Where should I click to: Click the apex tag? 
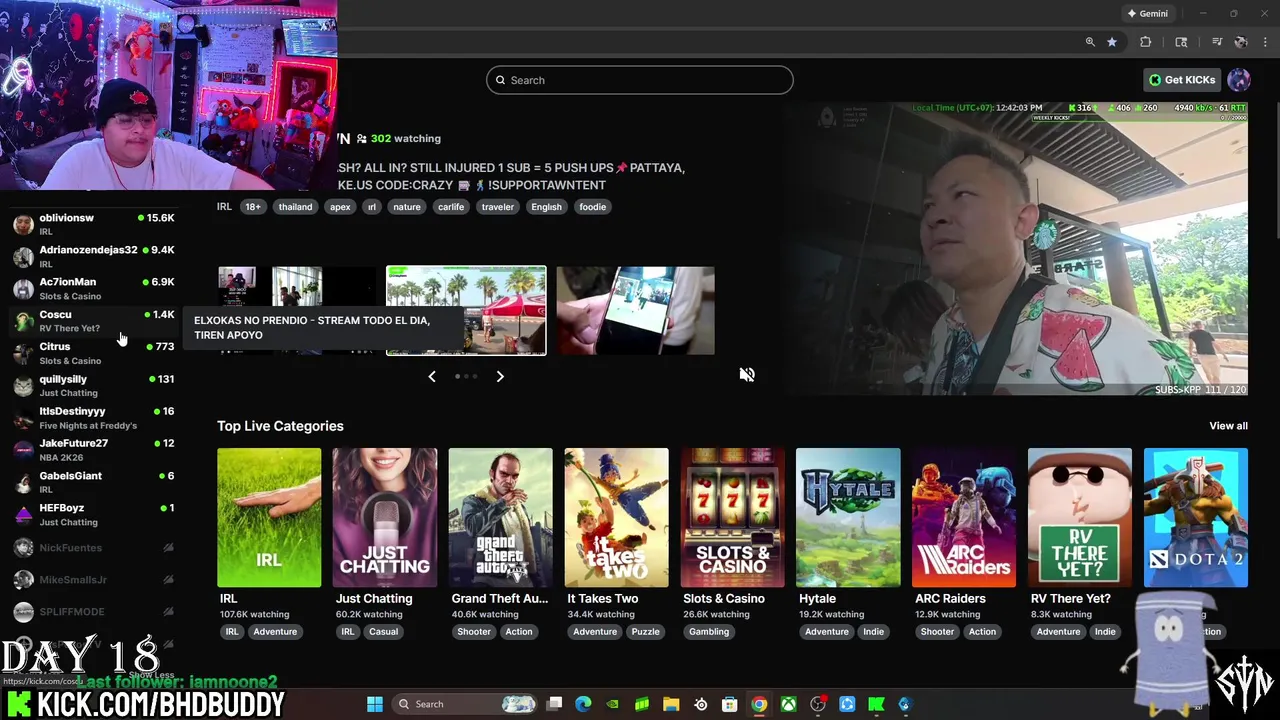[x=340, y=207]
